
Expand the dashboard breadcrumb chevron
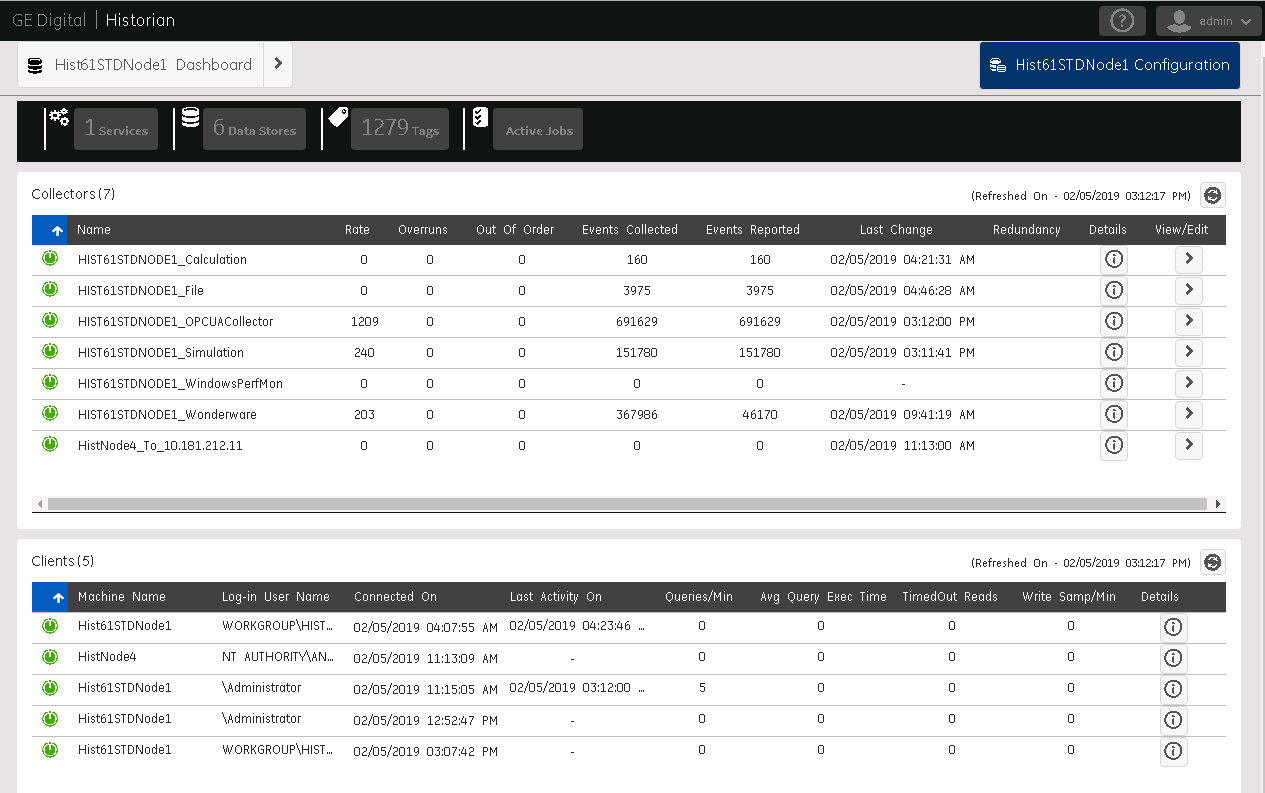coord(278,64)
